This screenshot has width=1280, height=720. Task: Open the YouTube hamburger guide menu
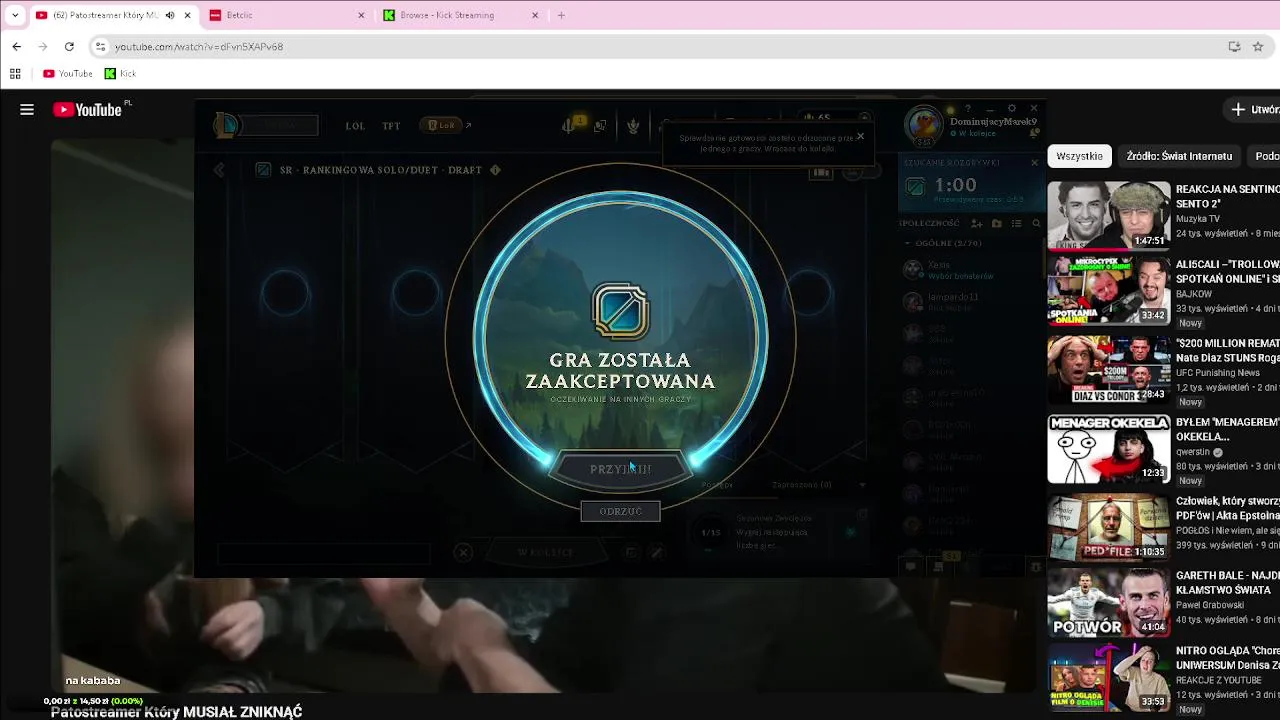coord(27,110)
